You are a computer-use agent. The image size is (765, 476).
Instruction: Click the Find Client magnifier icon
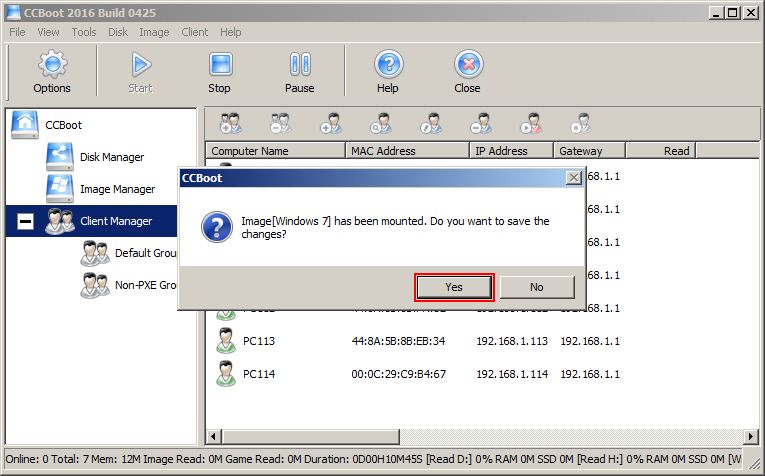click(x=381, y=123)
